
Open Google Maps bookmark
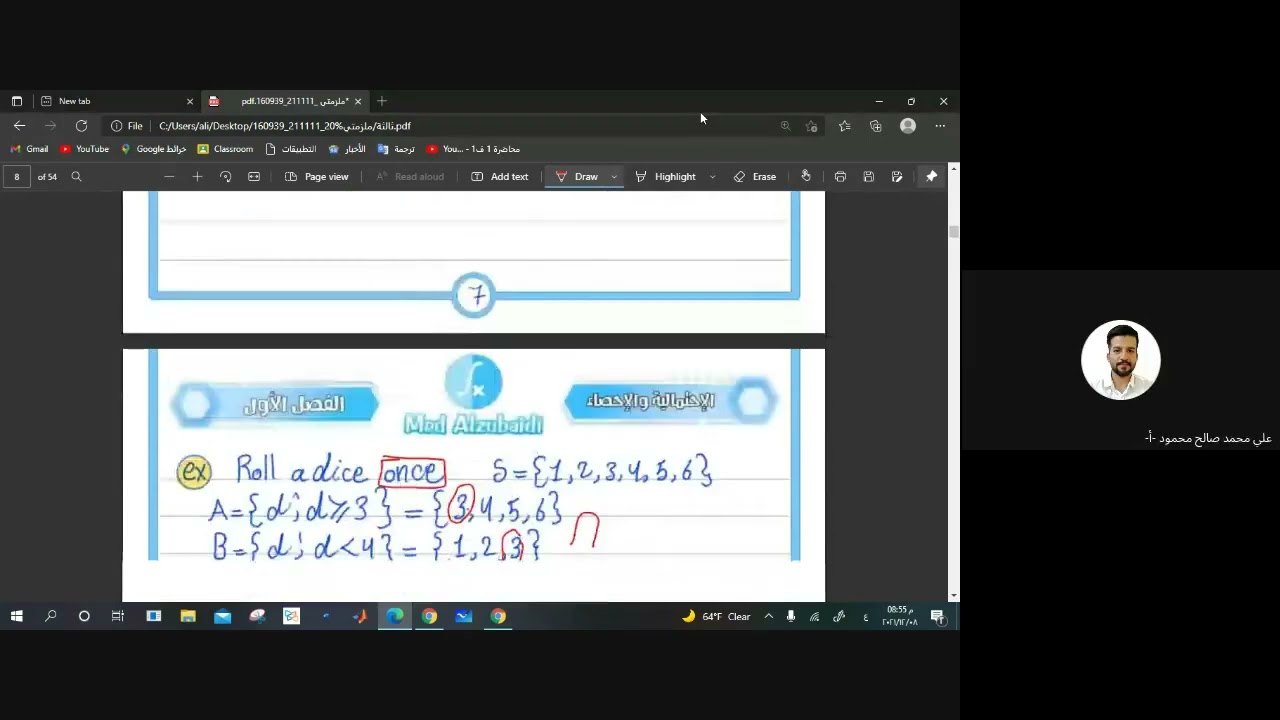click(x=153, y=149)
